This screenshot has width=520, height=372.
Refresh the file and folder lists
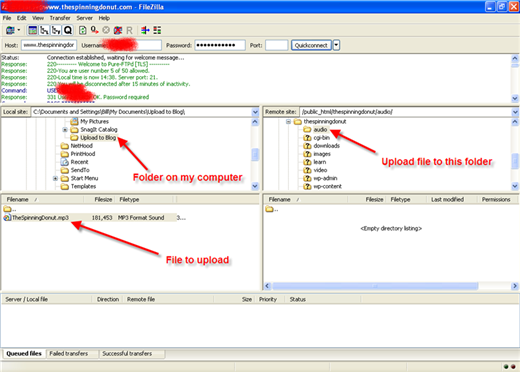click(x=82, y=30)
